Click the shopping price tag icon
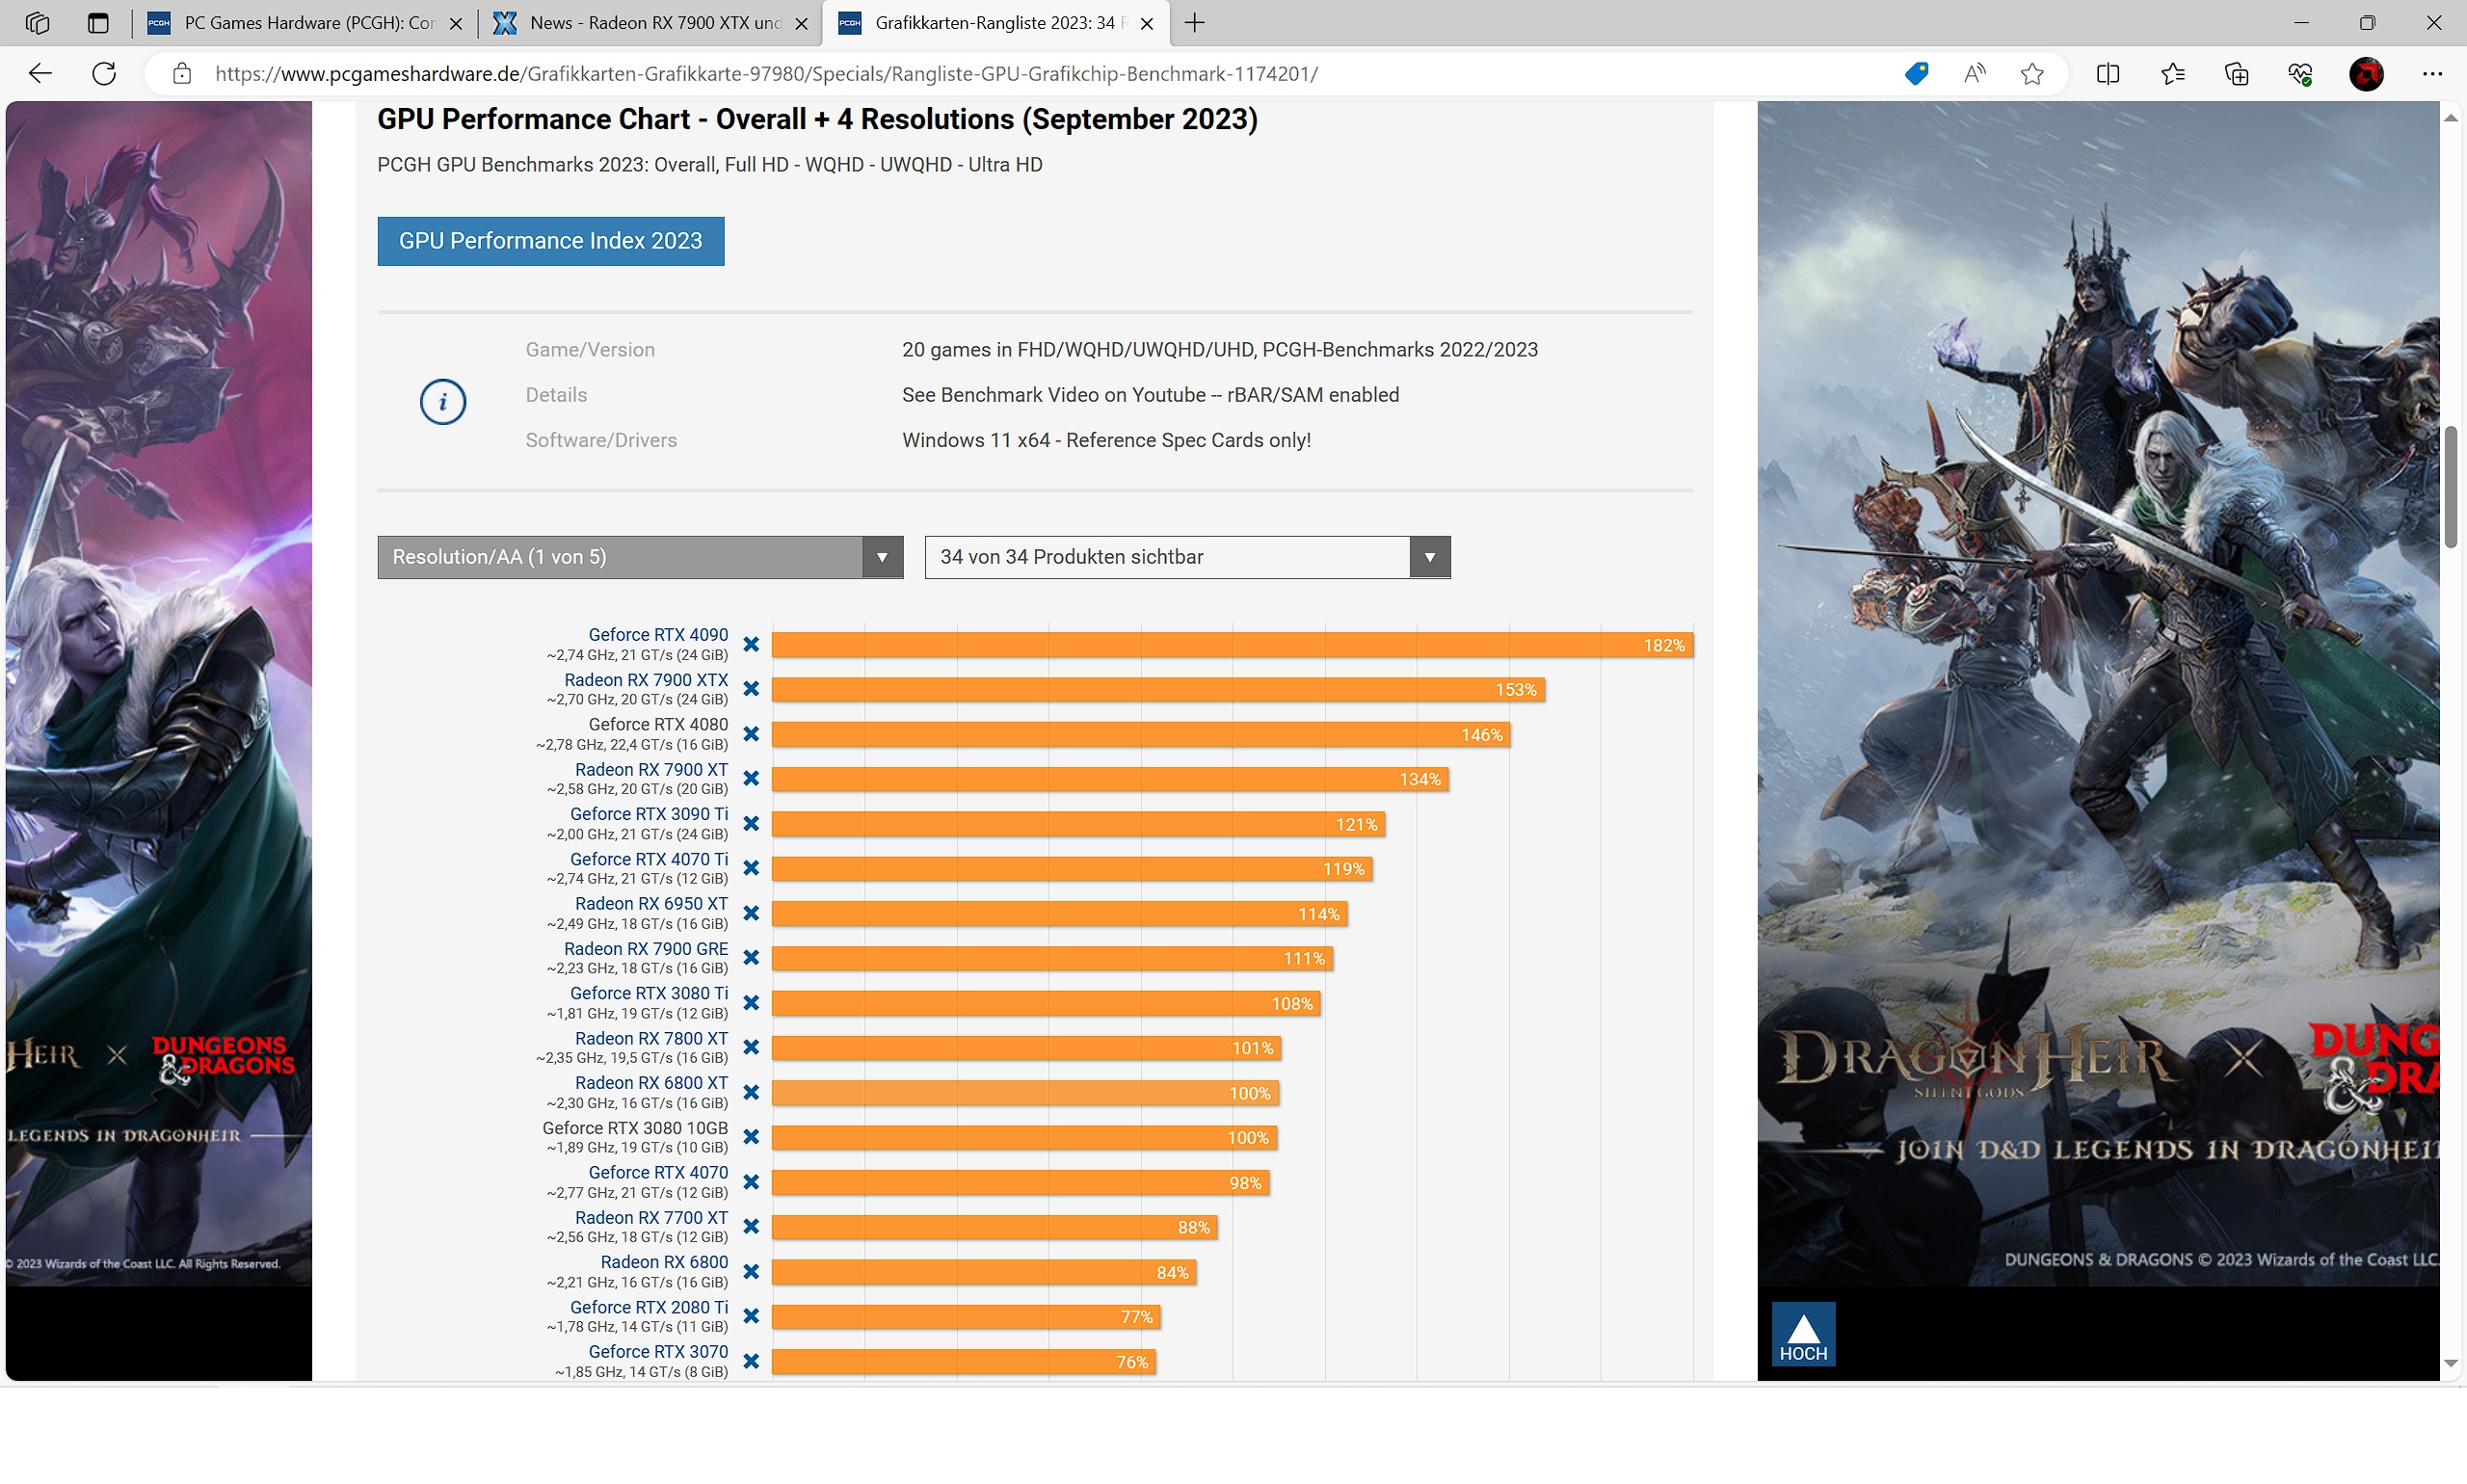Screen dimensions: 2467x1484 (x=1916, y=74)
